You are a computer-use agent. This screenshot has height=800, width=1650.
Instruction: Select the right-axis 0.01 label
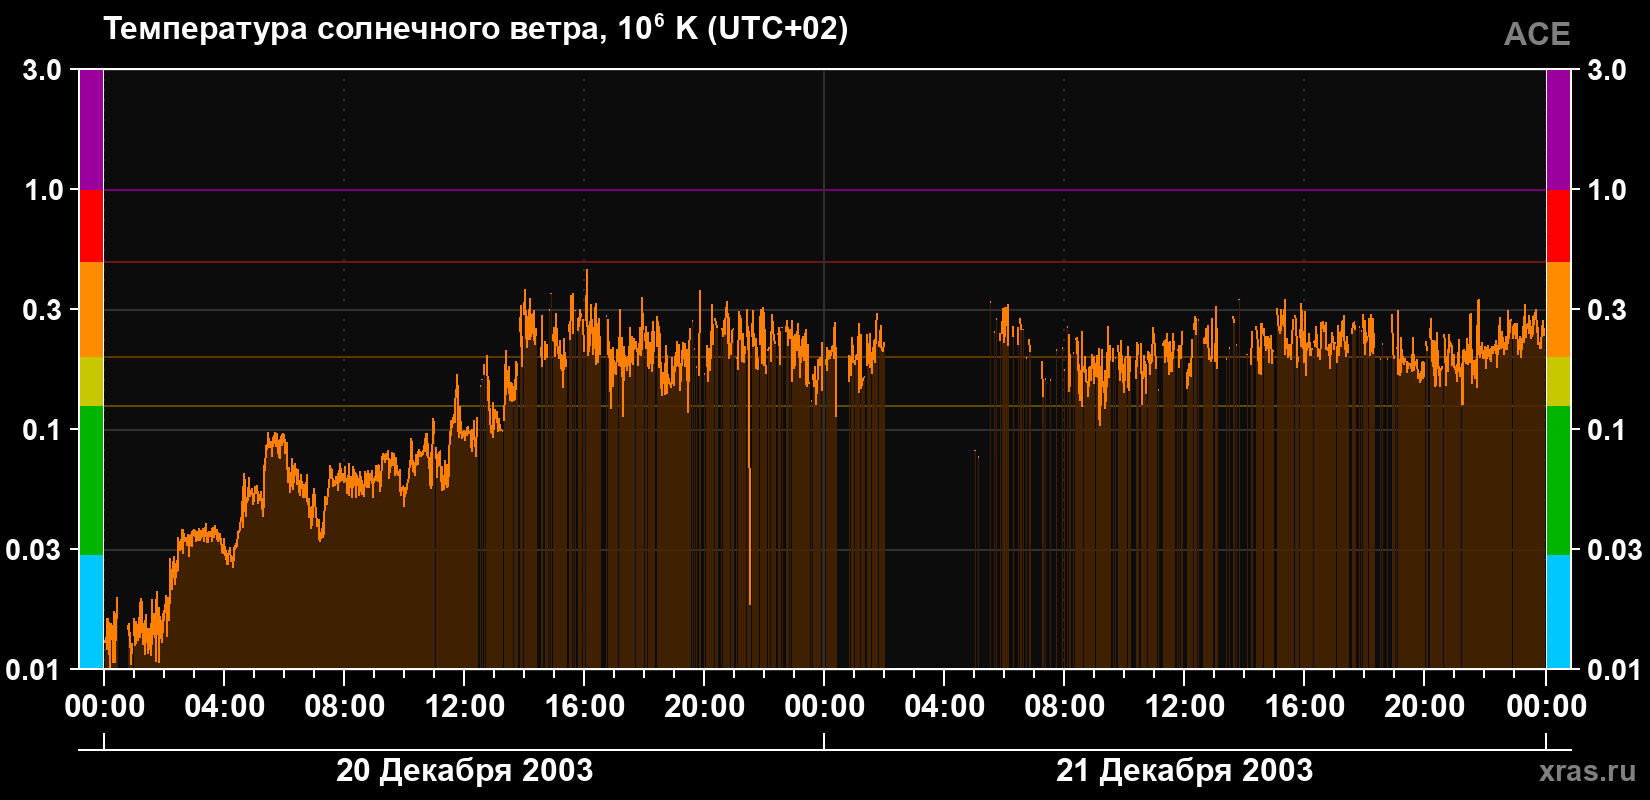point(1615,669)
